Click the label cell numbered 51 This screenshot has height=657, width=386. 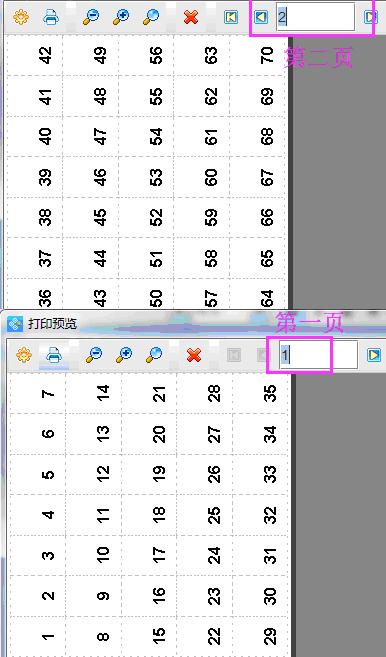click(146, 258)
